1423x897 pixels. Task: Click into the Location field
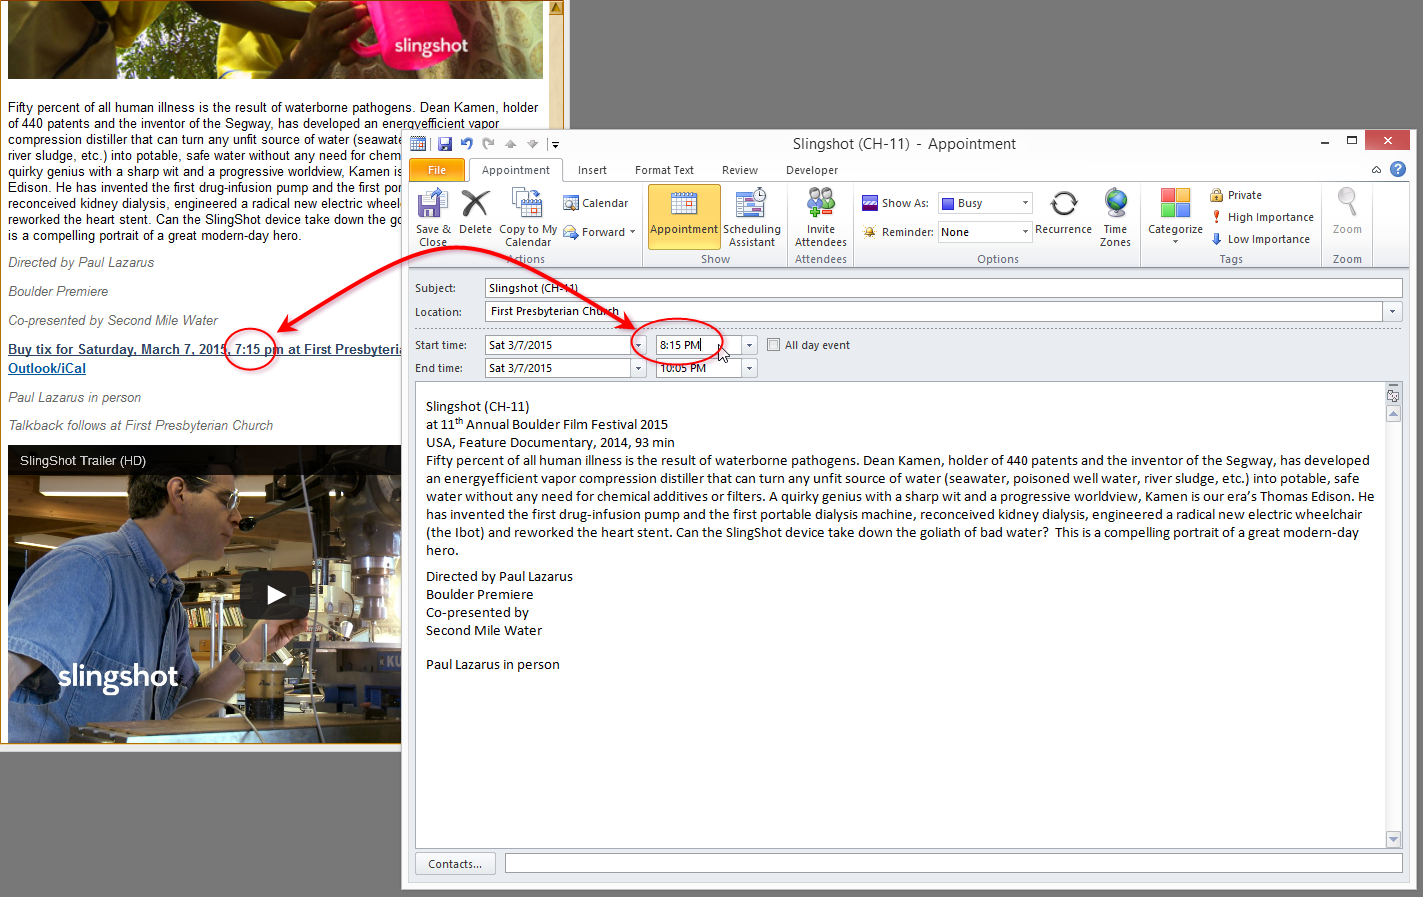pyautogui.click(x=934, y=311)
